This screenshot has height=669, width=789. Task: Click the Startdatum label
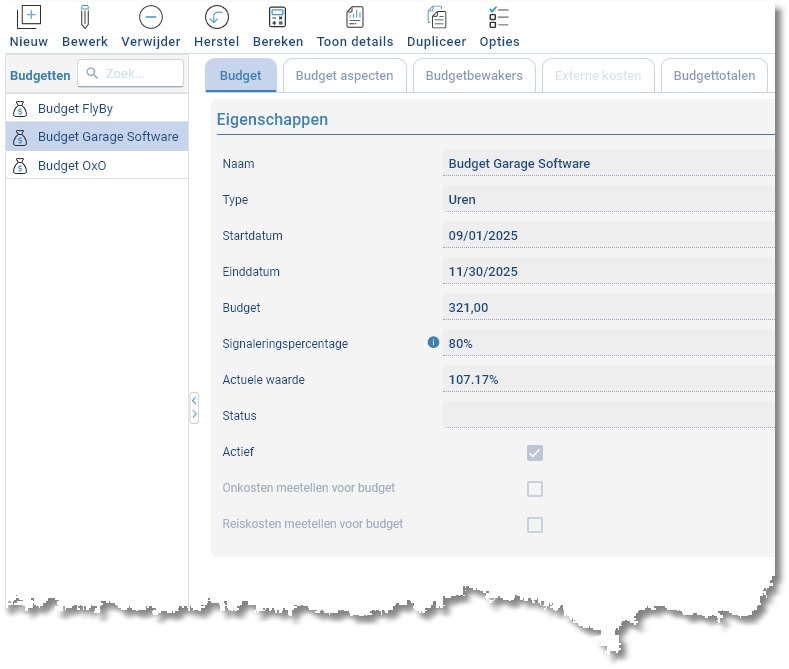coord(253,236)
